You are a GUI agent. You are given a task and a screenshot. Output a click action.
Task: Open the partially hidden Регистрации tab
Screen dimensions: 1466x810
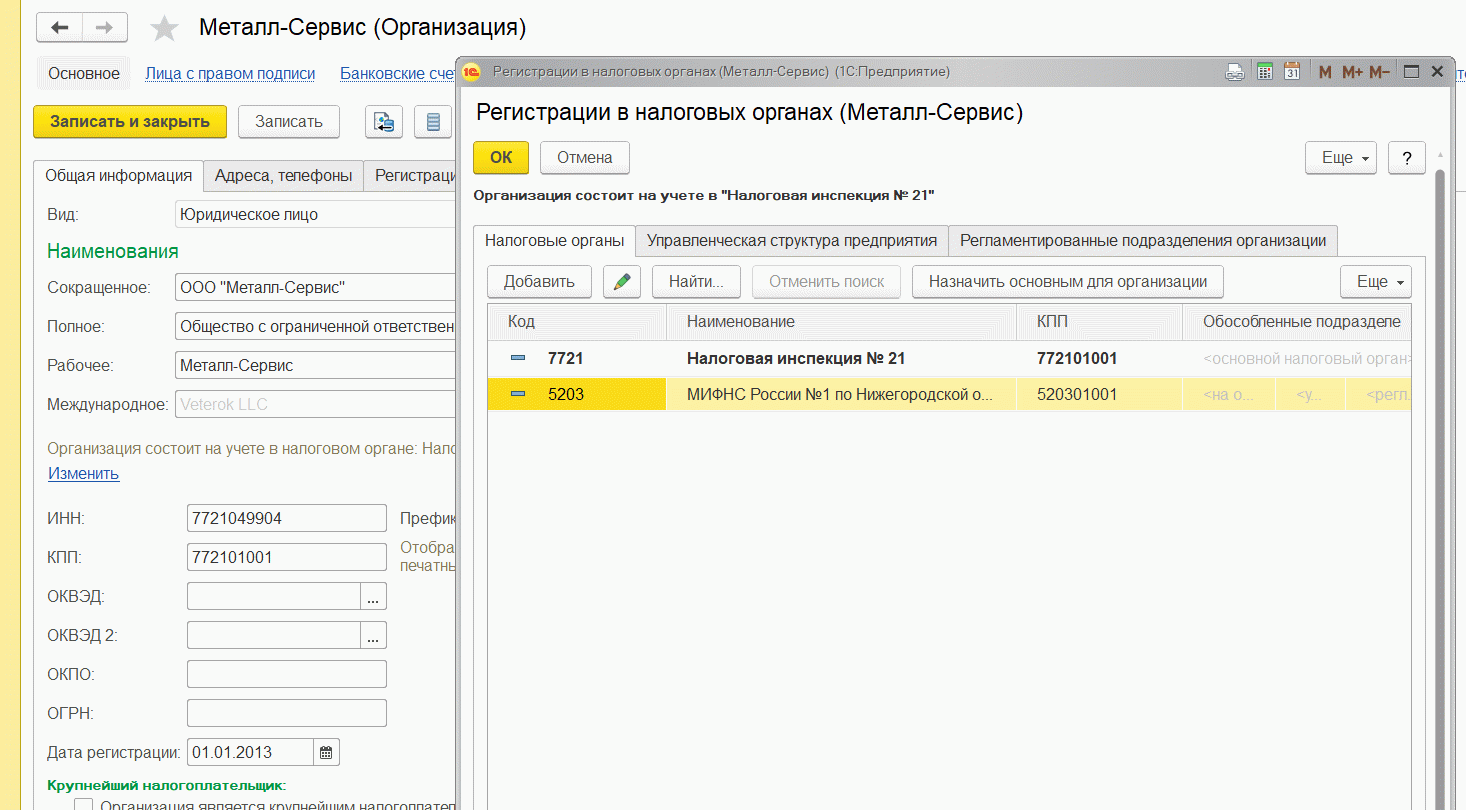(x=410, y=175)
